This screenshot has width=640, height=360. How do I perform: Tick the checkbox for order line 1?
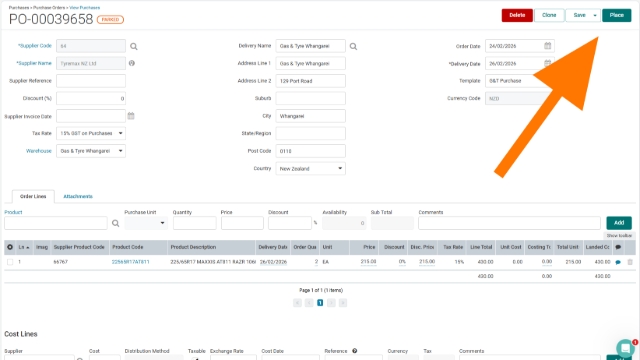click(10, 262)
